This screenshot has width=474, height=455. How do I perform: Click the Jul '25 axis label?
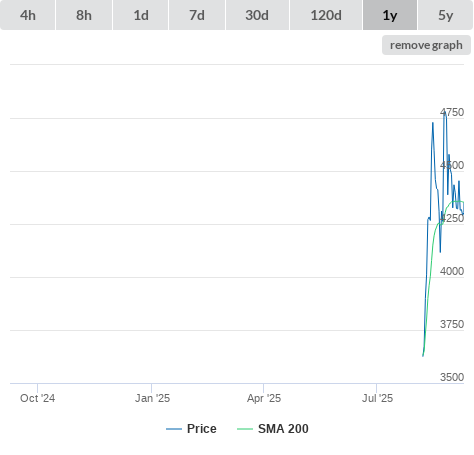click(x=377, y=398)
